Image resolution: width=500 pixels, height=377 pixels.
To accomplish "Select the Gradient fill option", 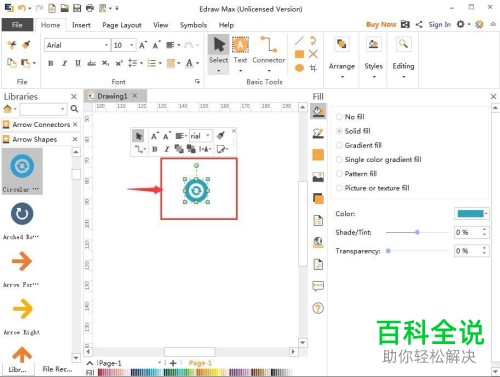I will coord(359,145).
